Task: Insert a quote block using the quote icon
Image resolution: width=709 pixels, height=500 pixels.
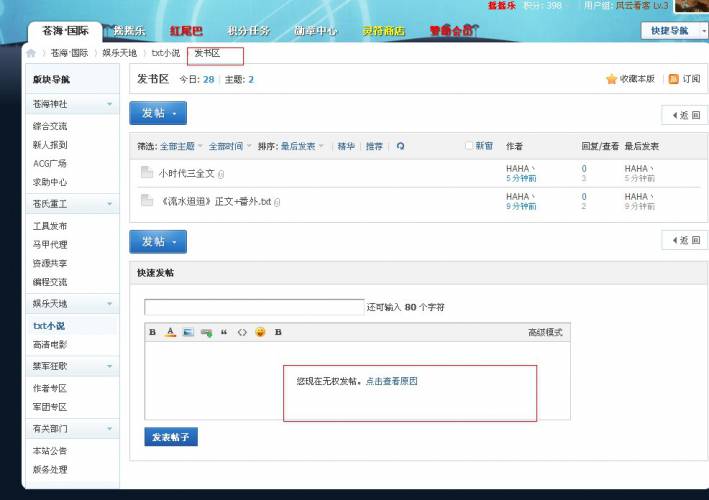Action: (x=224, y=332)
